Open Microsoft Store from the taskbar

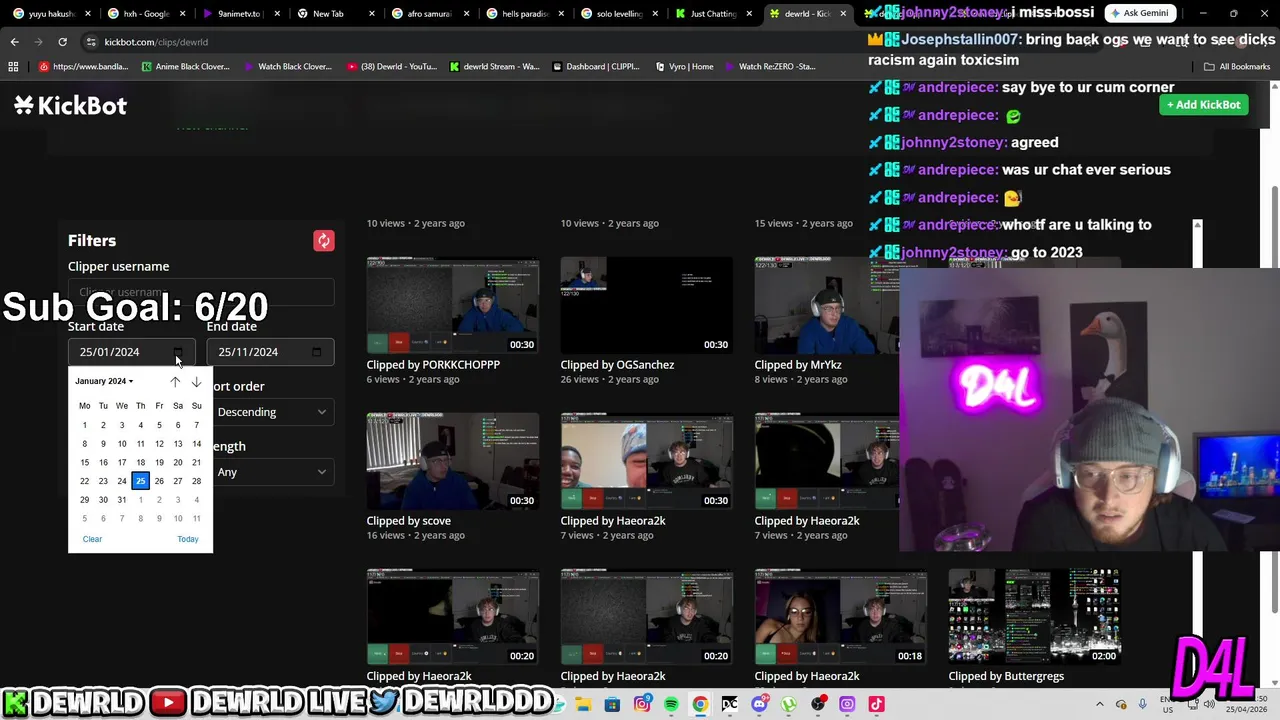(612, 704)
